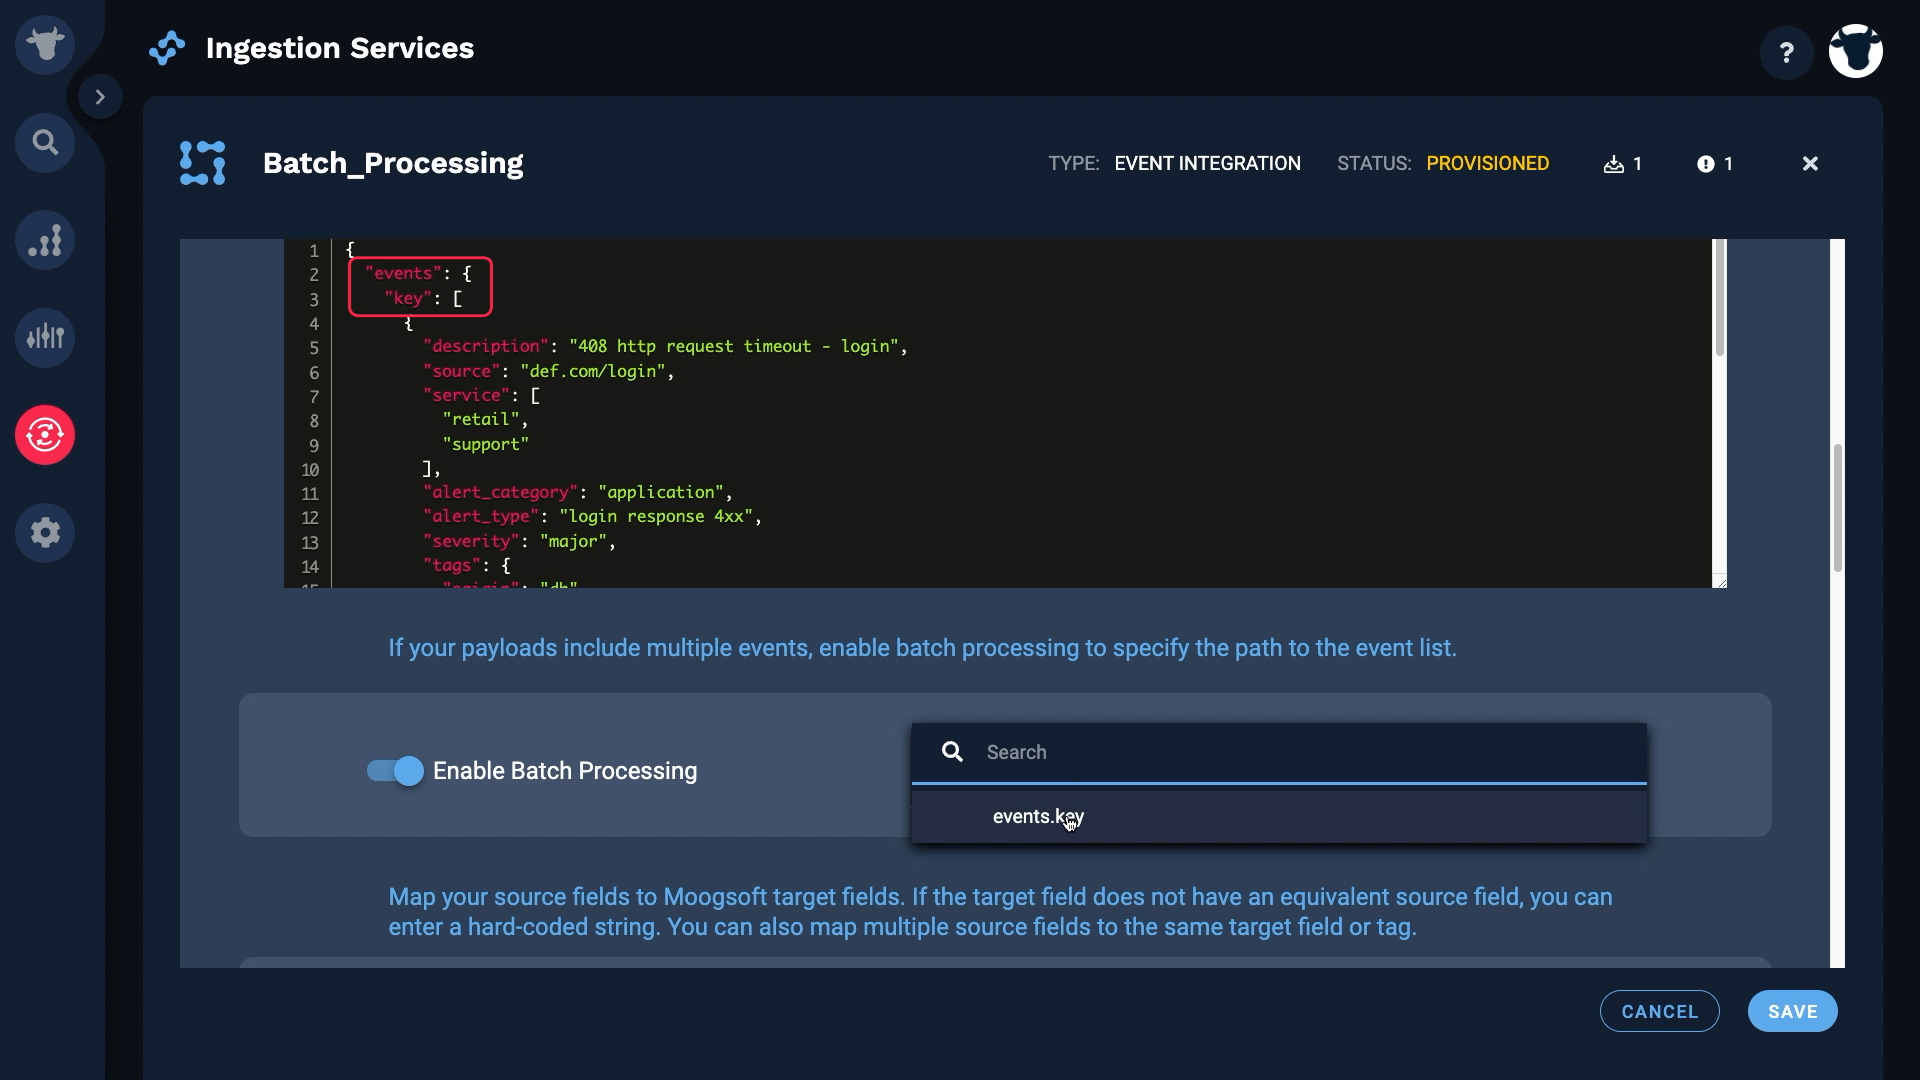Image resolution: width=1920 pixels, height=1080 pixels.
Task: Click the batch path Search field
Action: tap(1279, 753)
